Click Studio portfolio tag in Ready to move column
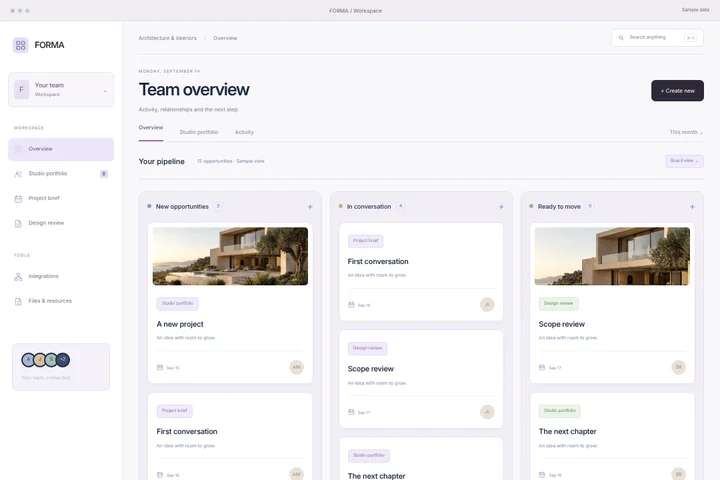The height and width of the screenshot is (480, 720). coord(559,411)
